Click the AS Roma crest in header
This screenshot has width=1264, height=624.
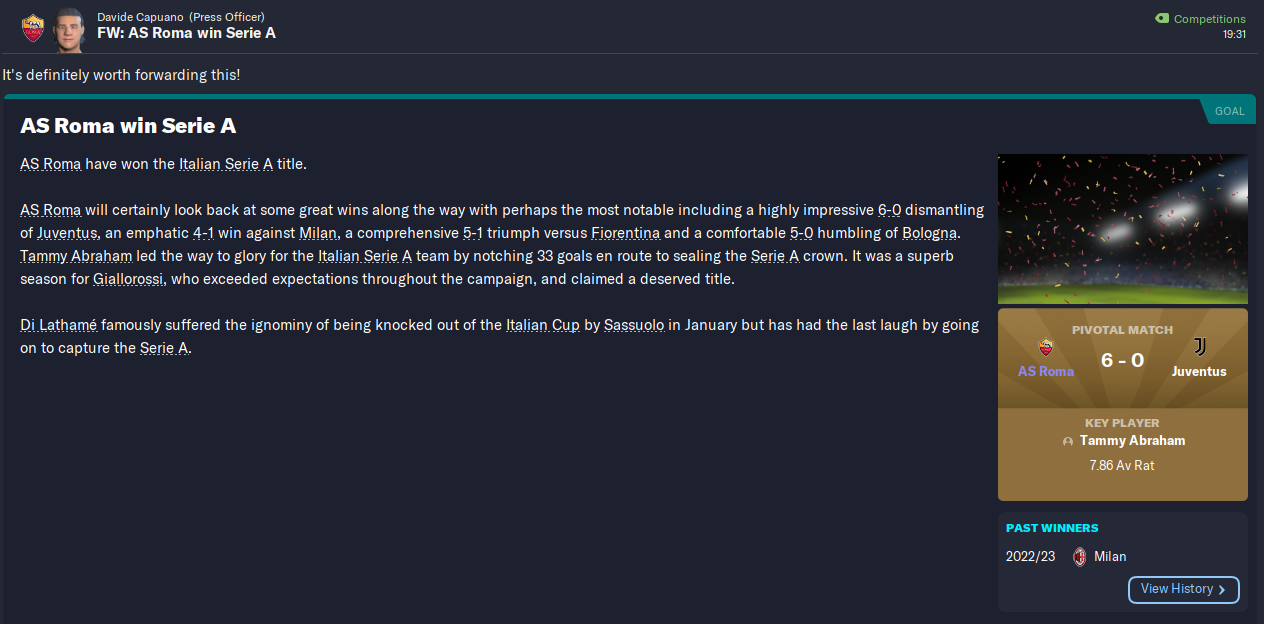point(33,27)
